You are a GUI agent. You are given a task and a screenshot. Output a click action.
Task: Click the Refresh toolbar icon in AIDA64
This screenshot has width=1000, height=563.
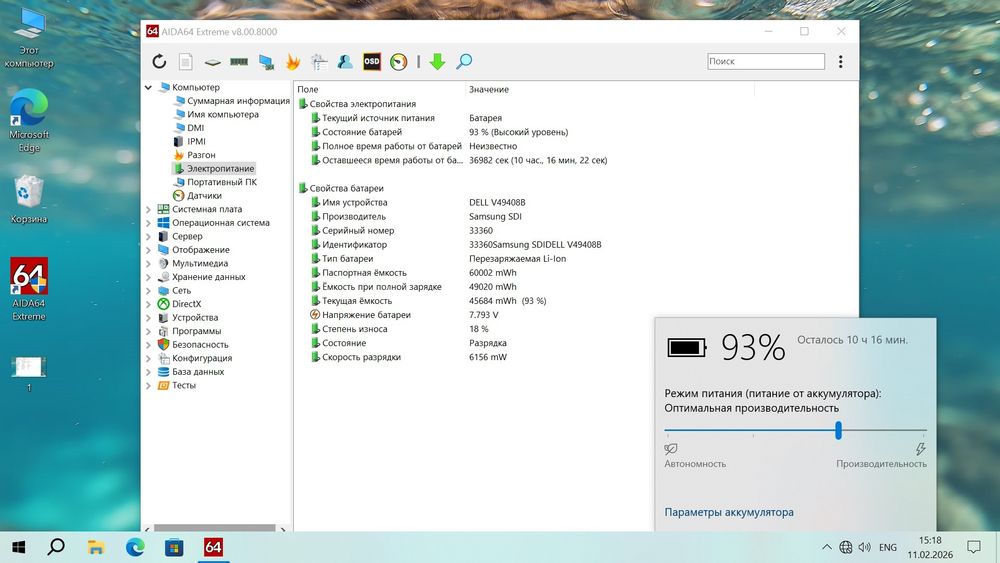[159, 61]
